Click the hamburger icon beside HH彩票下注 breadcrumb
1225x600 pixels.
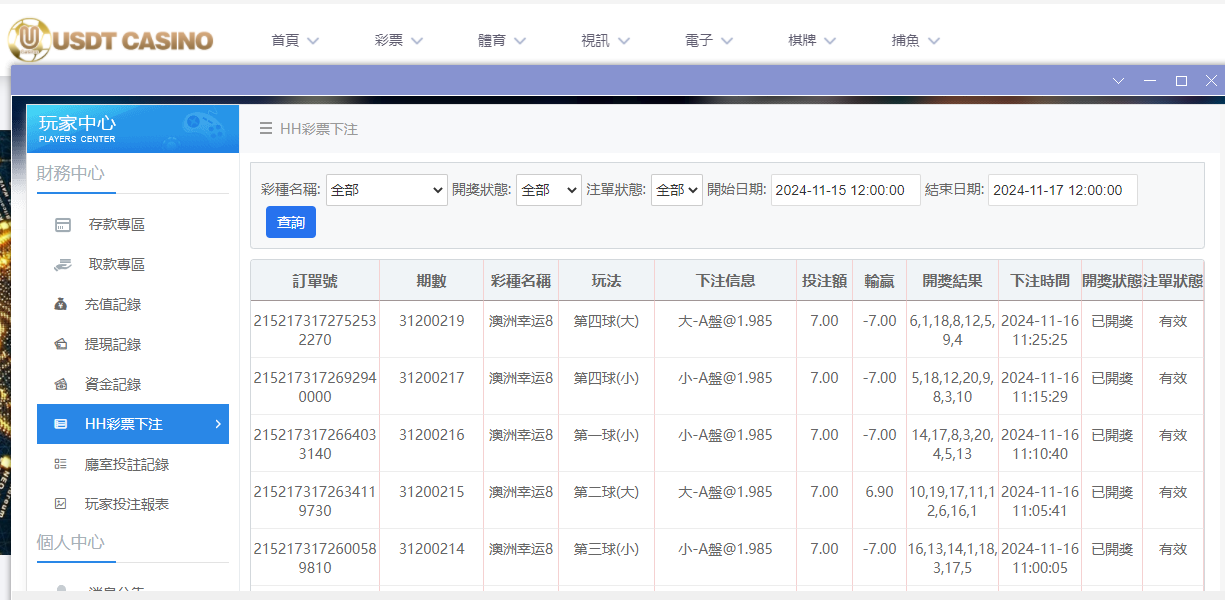(x=264, y=128)
